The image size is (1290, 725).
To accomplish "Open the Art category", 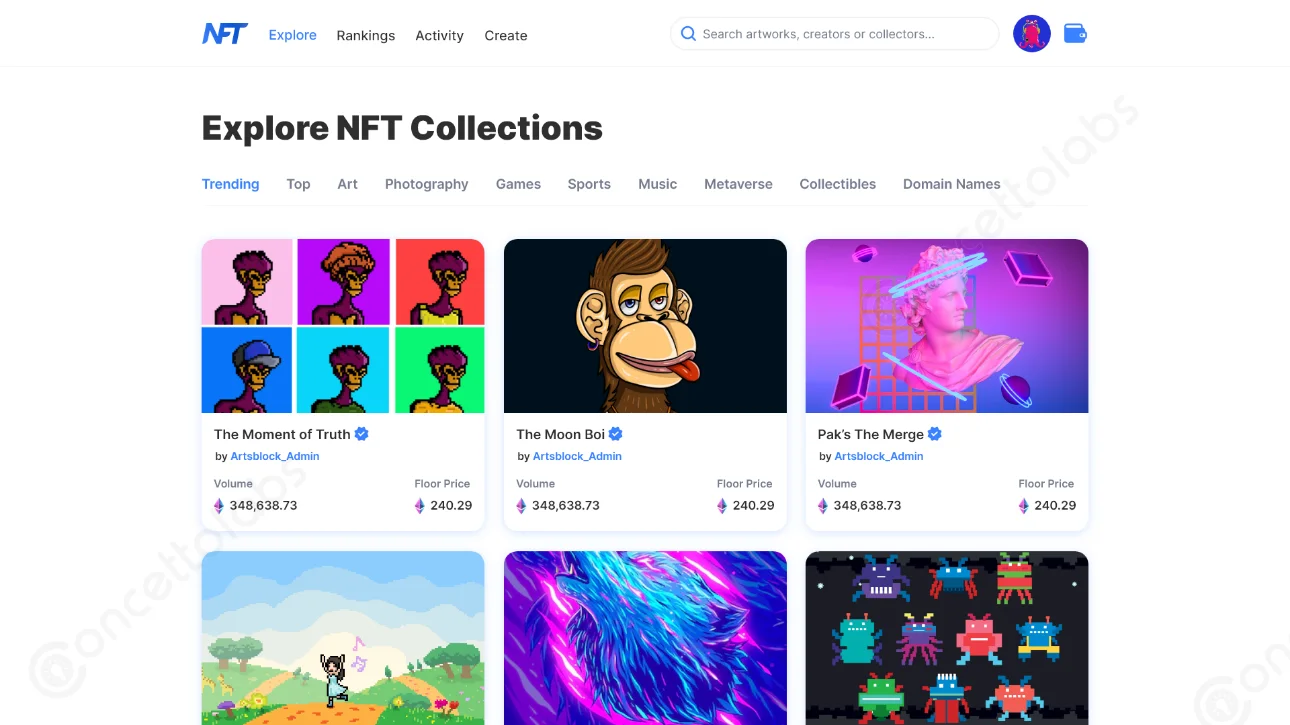I will click(x=347, y=184).
